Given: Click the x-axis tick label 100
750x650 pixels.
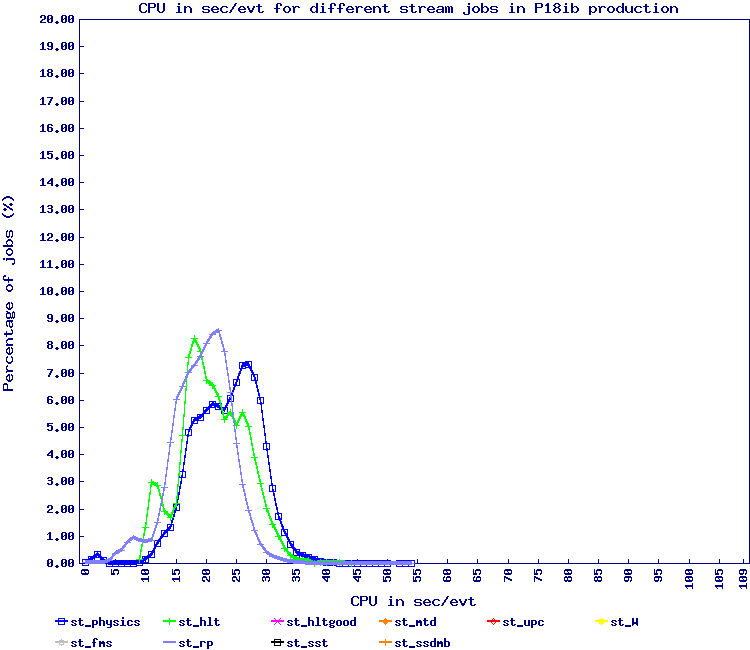Looking at the screenshot, I should 689,579.
